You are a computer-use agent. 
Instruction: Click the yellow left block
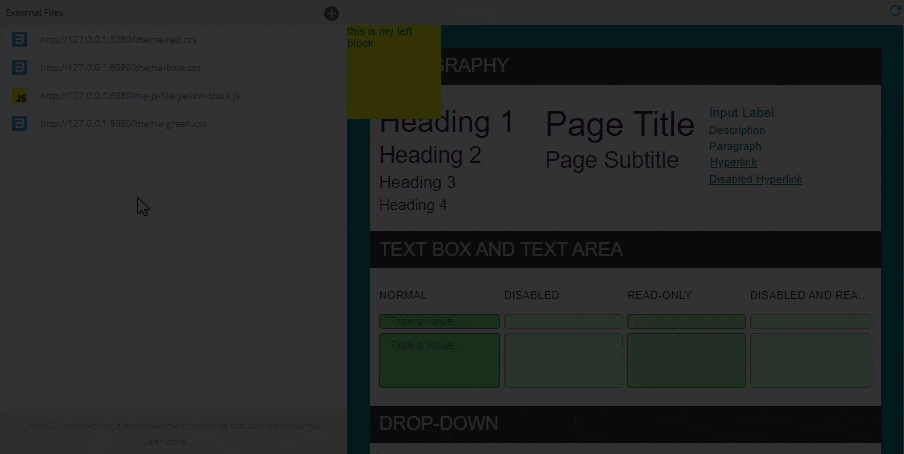[394, 72]
